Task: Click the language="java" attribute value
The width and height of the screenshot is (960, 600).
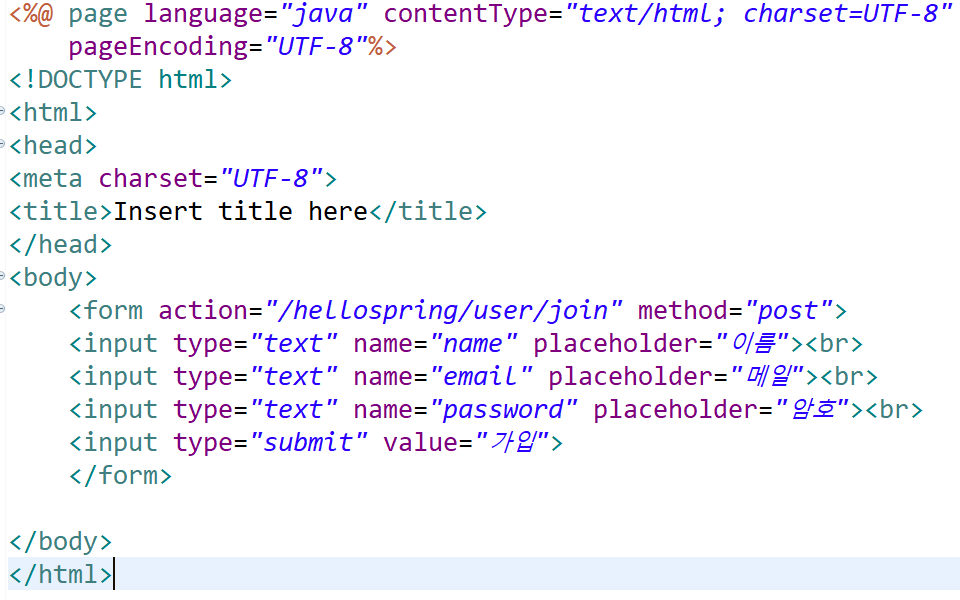Action: click(324, 13)
